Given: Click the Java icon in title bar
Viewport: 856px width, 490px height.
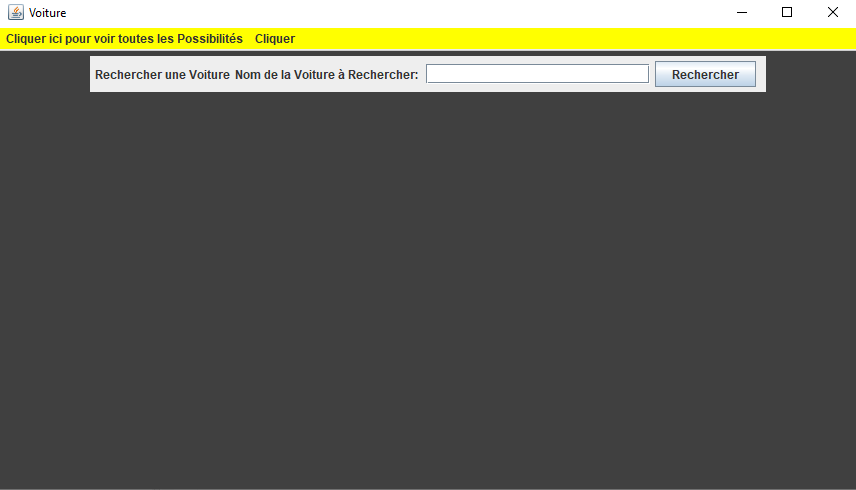Looking at the screenshot, I should [16, 12].
